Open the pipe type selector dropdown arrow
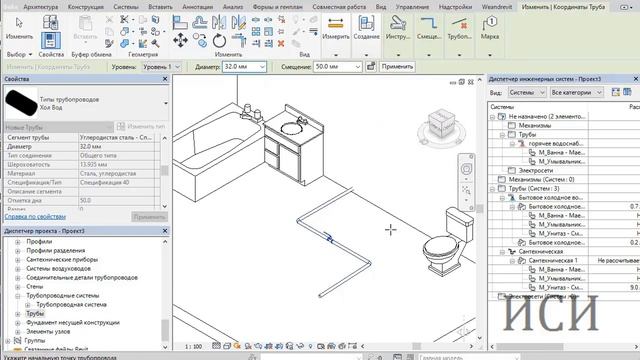Viewport: 640px width, 360px height. (x=165, y=103)
